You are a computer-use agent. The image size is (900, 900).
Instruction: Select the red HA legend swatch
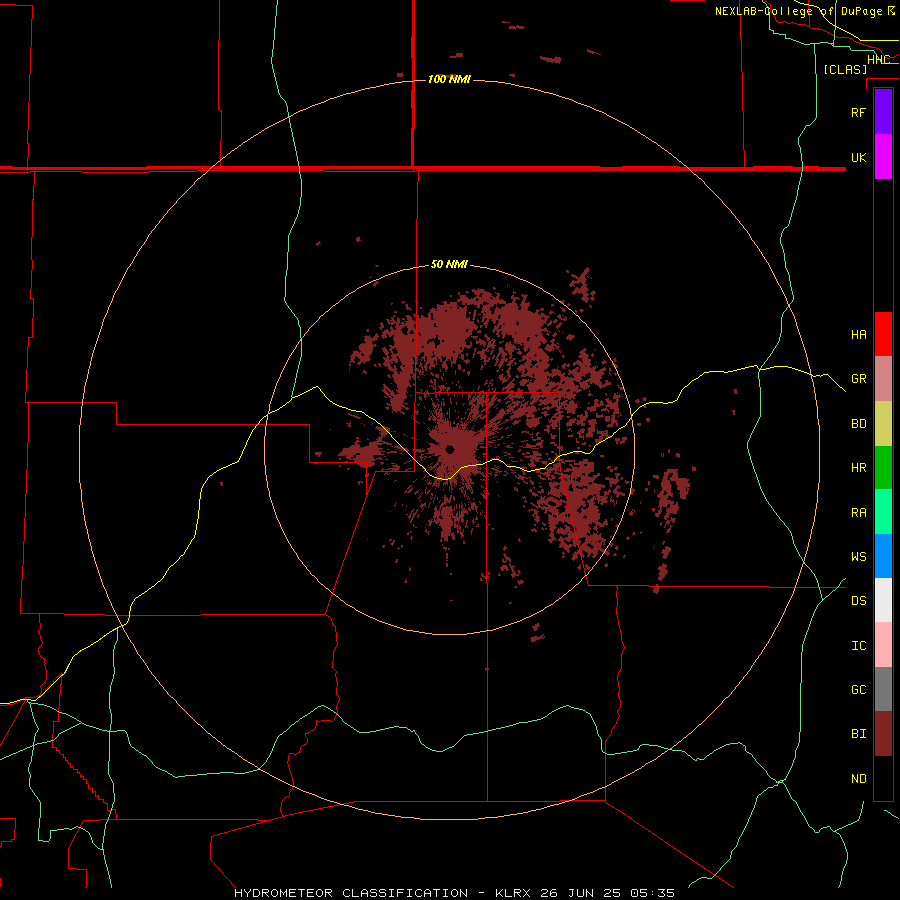click(883, 334)
